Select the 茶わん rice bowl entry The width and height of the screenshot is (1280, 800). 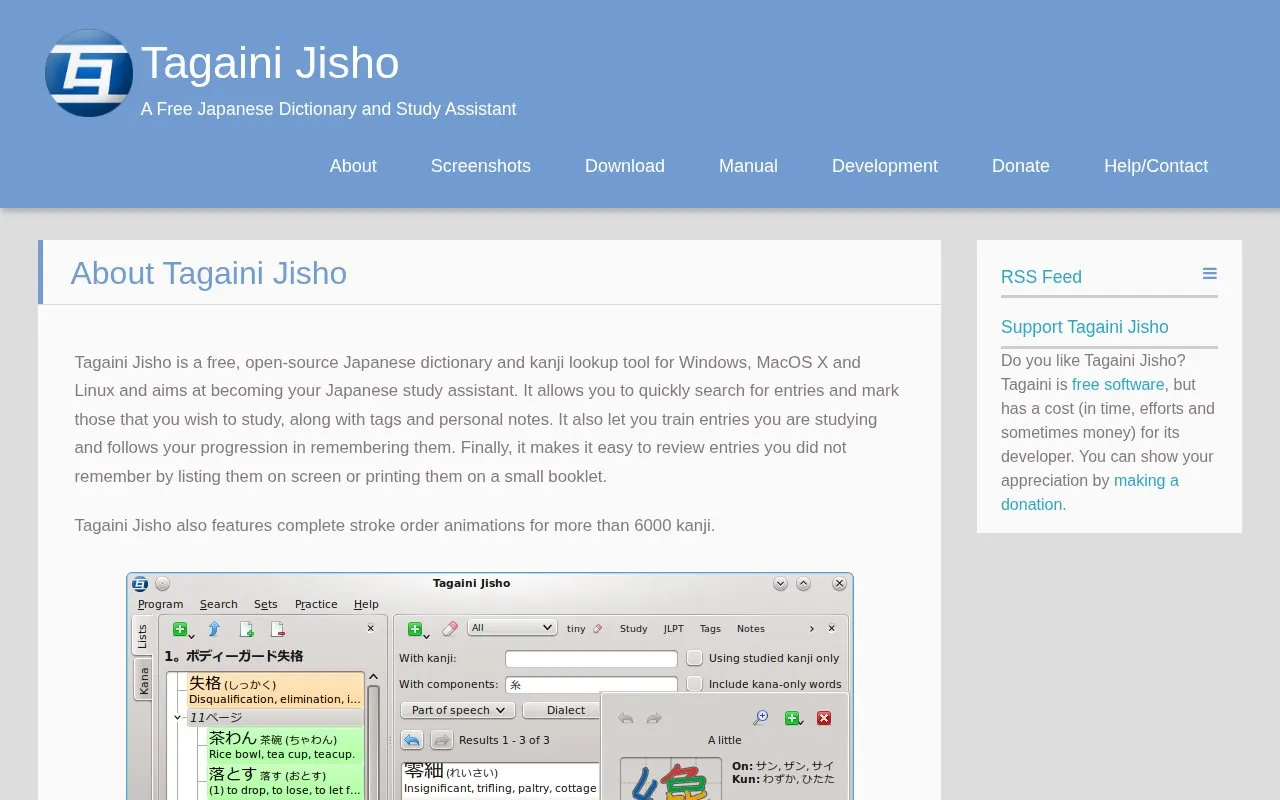tap(285, 745)
